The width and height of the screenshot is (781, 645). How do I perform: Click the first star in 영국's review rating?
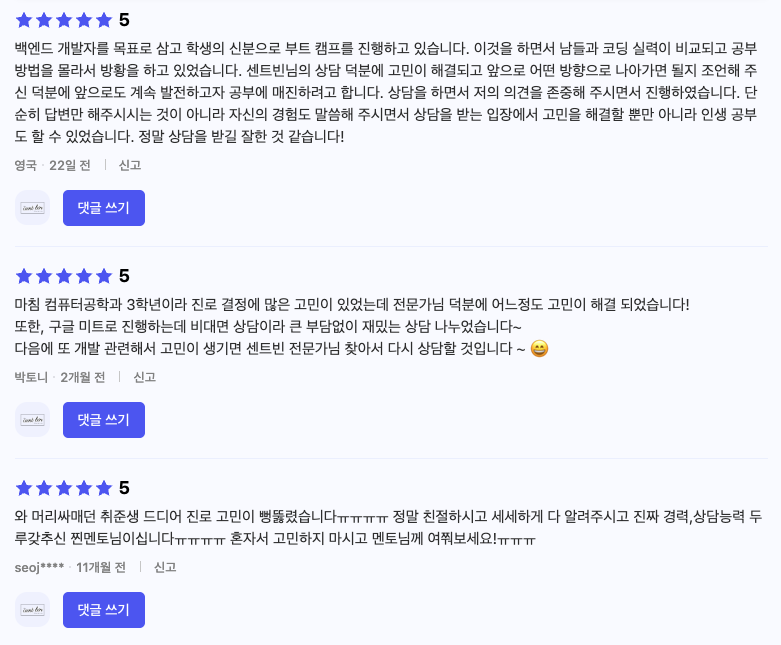point(24,20)
